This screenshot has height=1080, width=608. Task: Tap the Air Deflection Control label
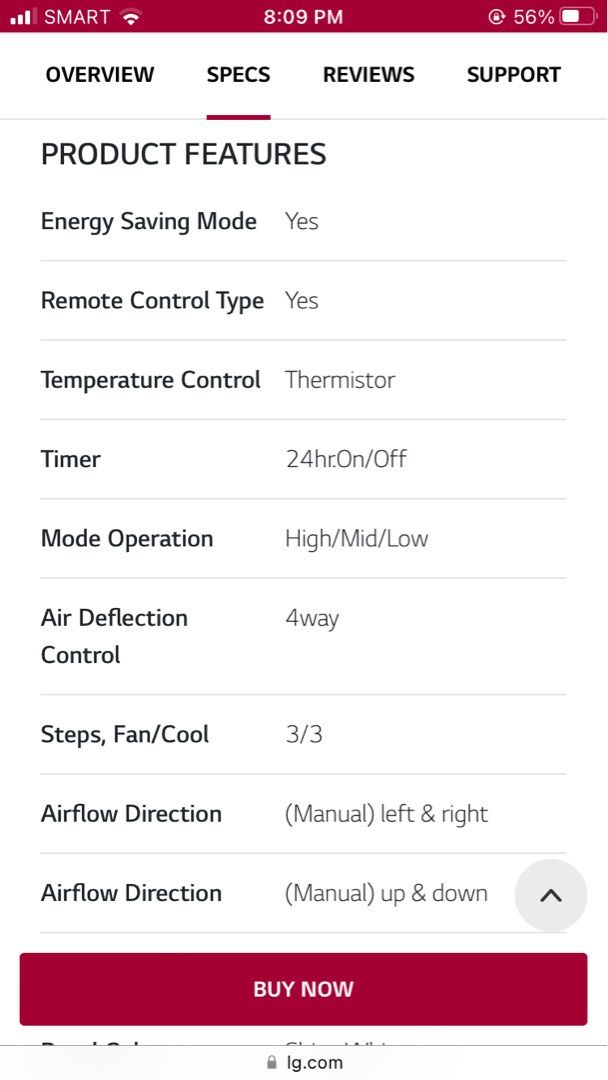pos(114,636)
